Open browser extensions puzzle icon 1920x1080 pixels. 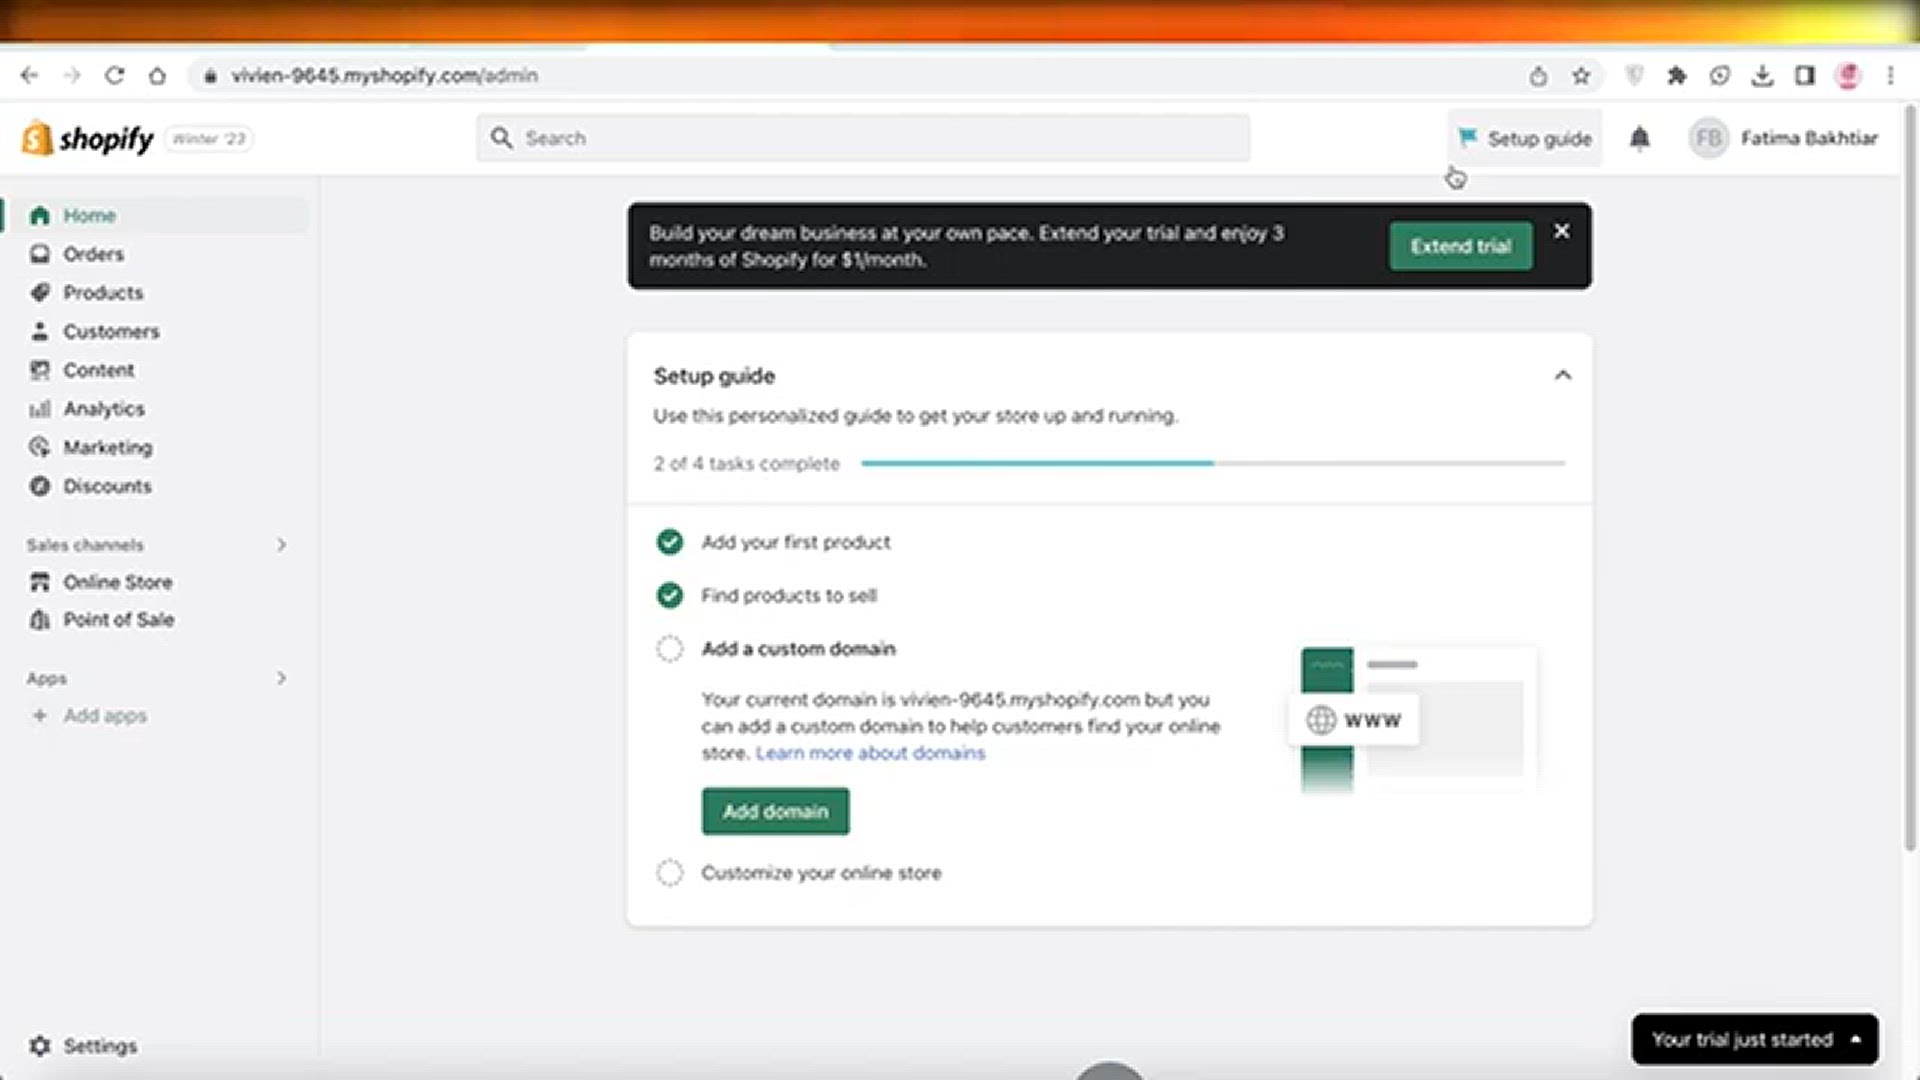tap(1677, 75)
